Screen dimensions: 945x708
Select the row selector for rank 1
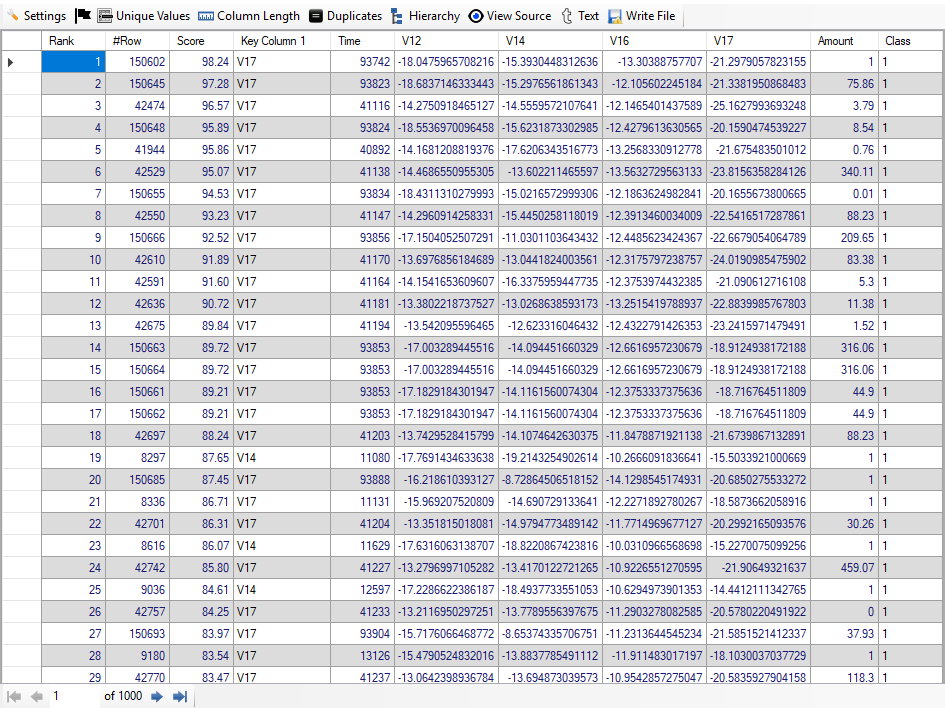[11, 62]
